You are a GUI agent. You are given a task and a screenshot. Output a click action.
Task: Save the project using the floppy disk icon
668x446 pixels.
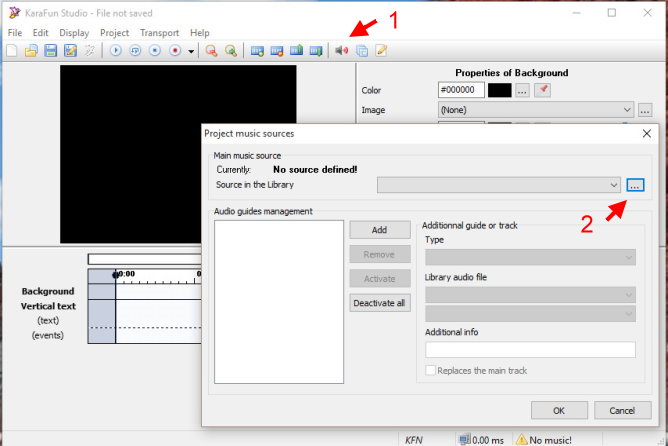point(50,51)
